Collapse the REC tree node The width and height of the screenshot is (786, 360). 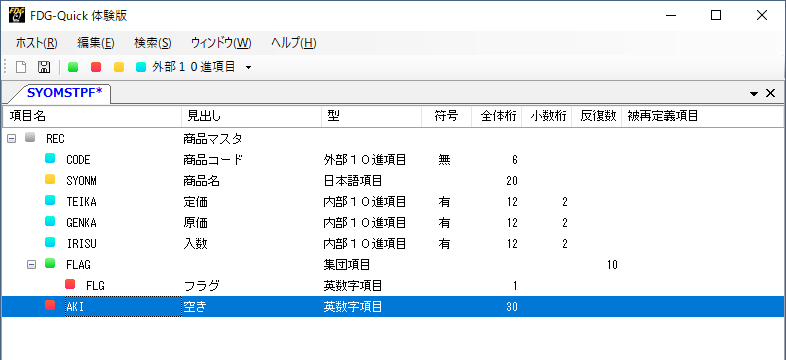tap(11, 138)
